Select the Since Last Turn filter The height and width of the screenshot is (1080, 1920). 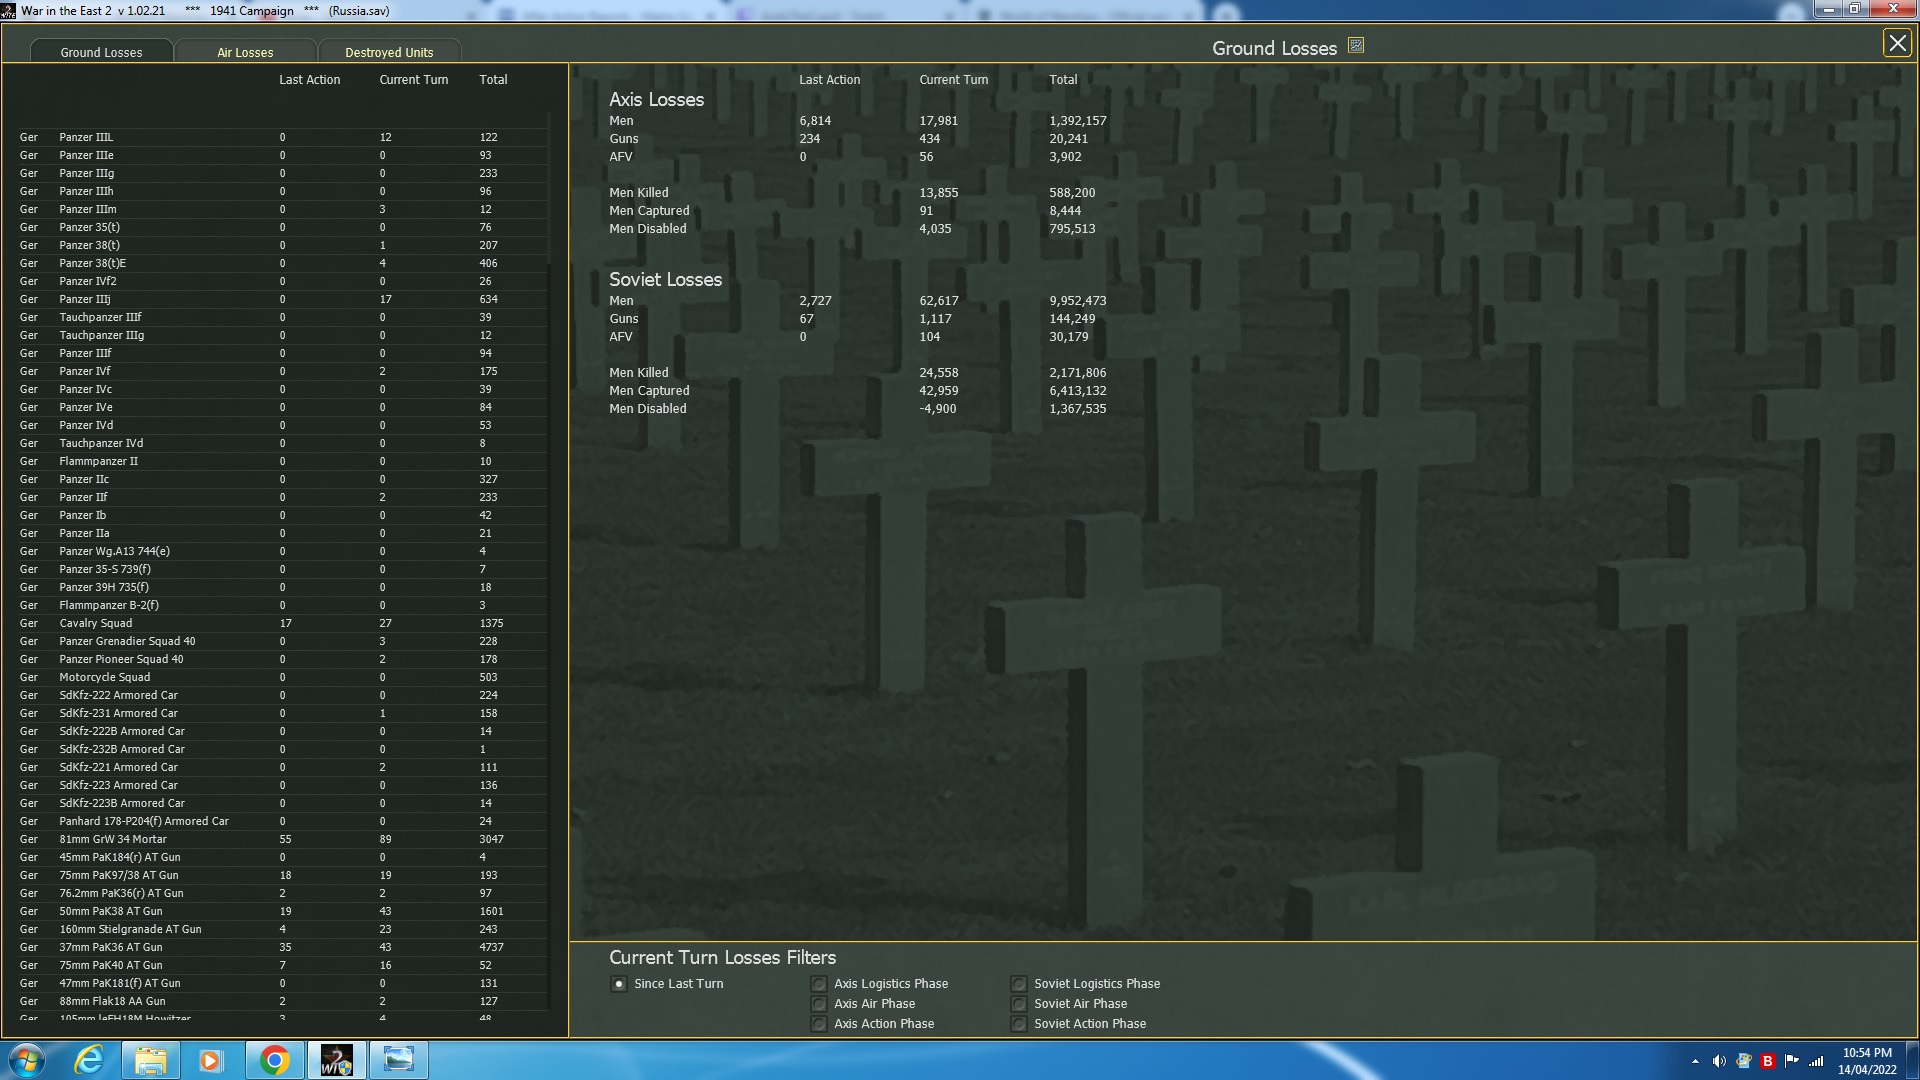click(x=619, y=984)
